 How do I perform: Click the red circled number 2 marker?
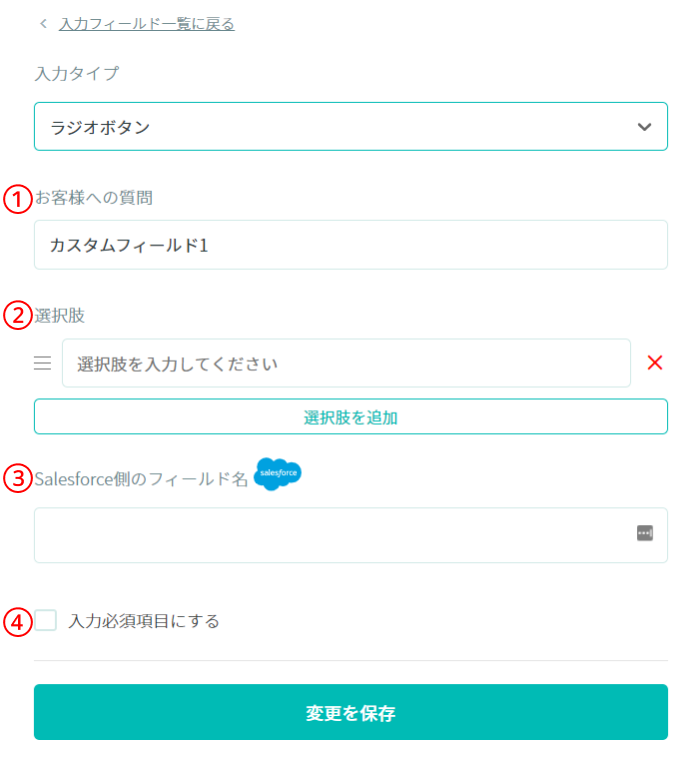[x=18, y=316]
